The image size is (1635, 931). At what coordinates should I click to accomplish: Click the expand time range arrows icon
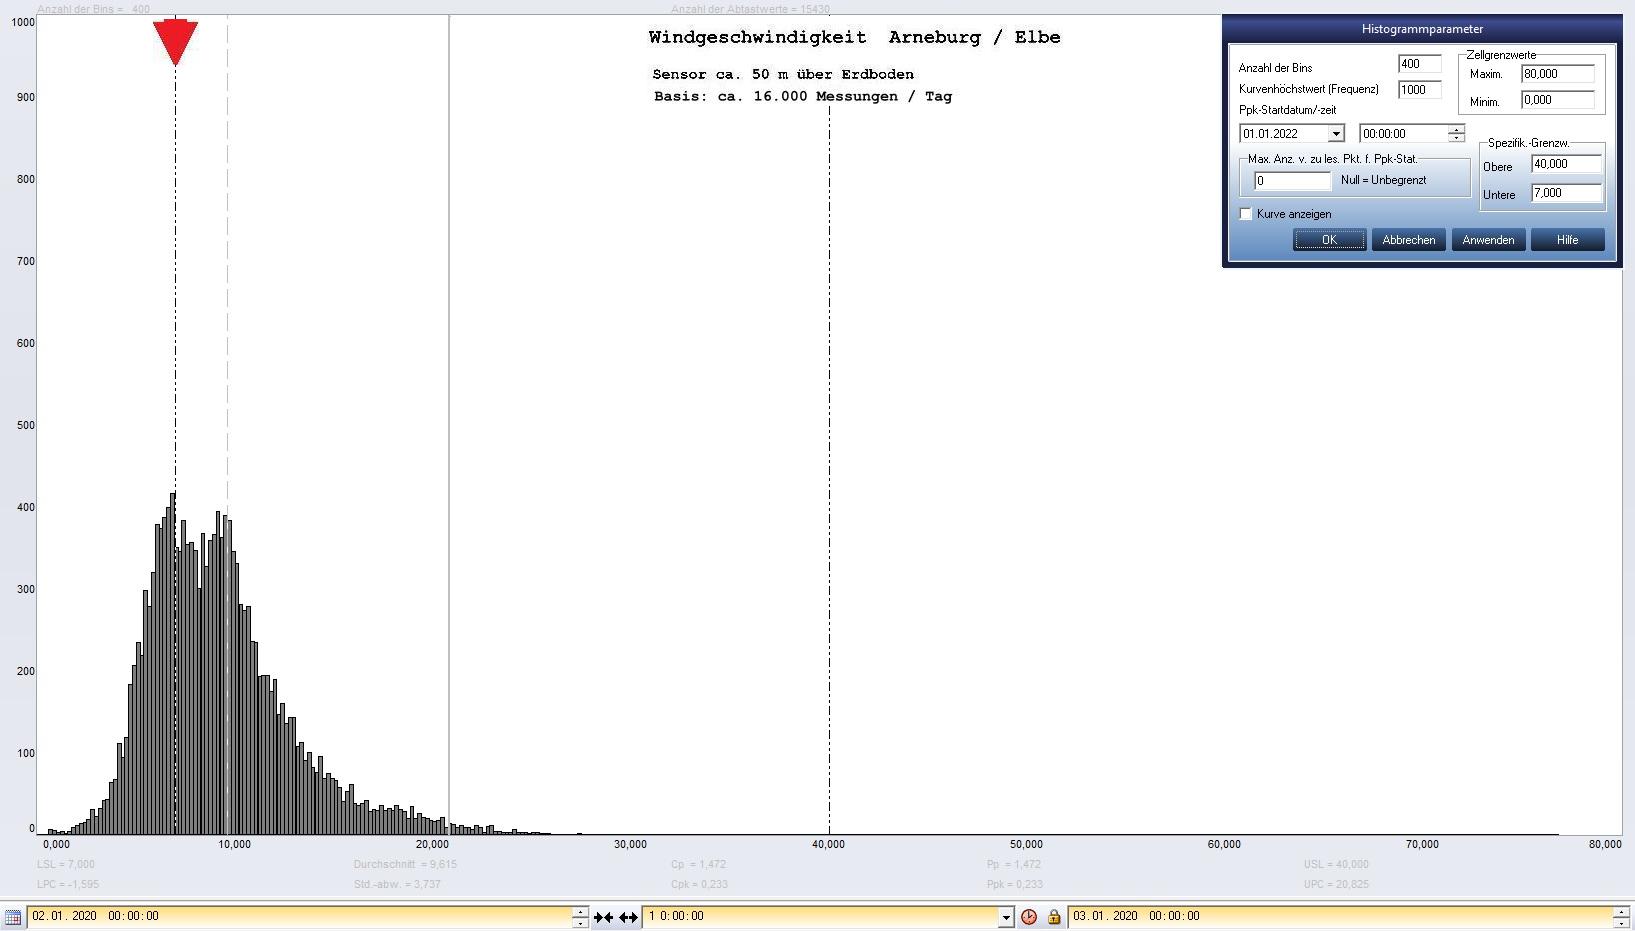click(x=628, y=916)
